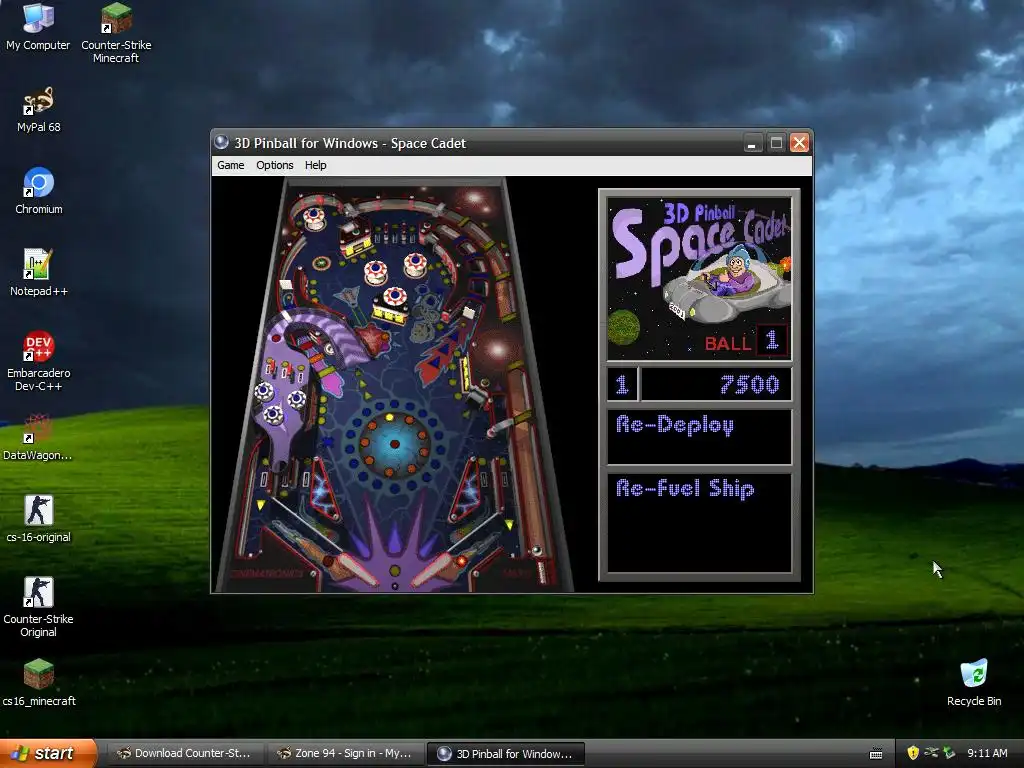Screen dimensions: 1024x768
Task: Select the Counter-Strike Minecraft desktop shortcut
Action: (116, 33)
